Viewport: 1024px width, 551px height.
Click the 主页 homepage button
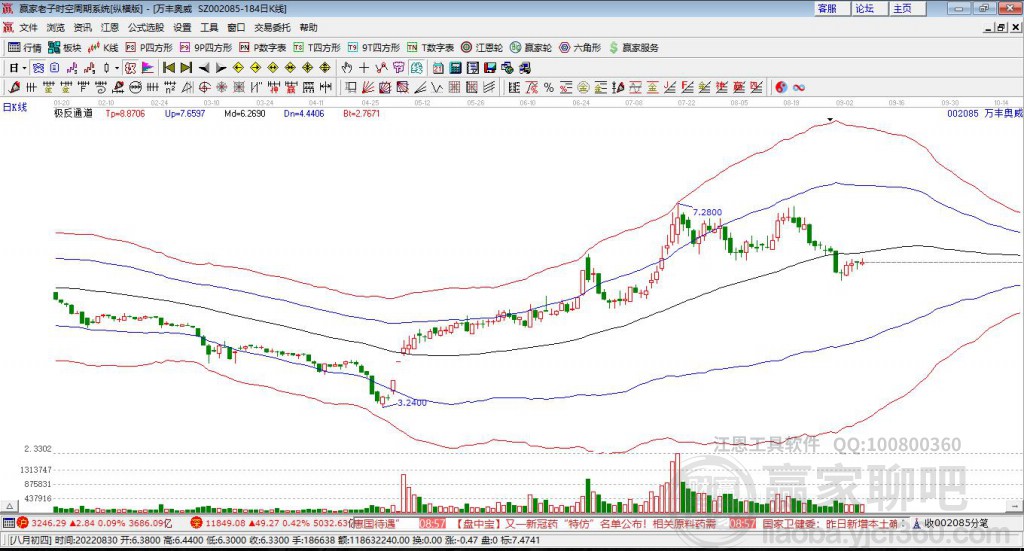coord(907,8)
